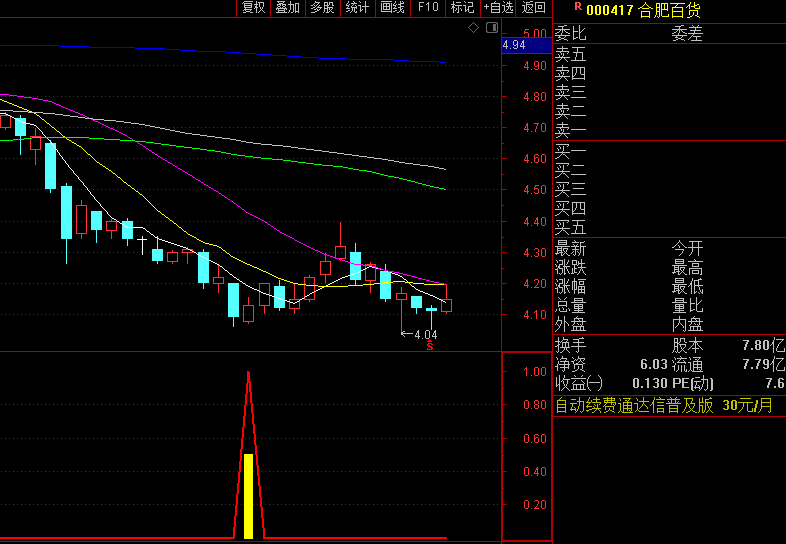This screenshot has width=786, height=544.
Task: Click the 收益(一) value 0.130
Action: [650, 384]
